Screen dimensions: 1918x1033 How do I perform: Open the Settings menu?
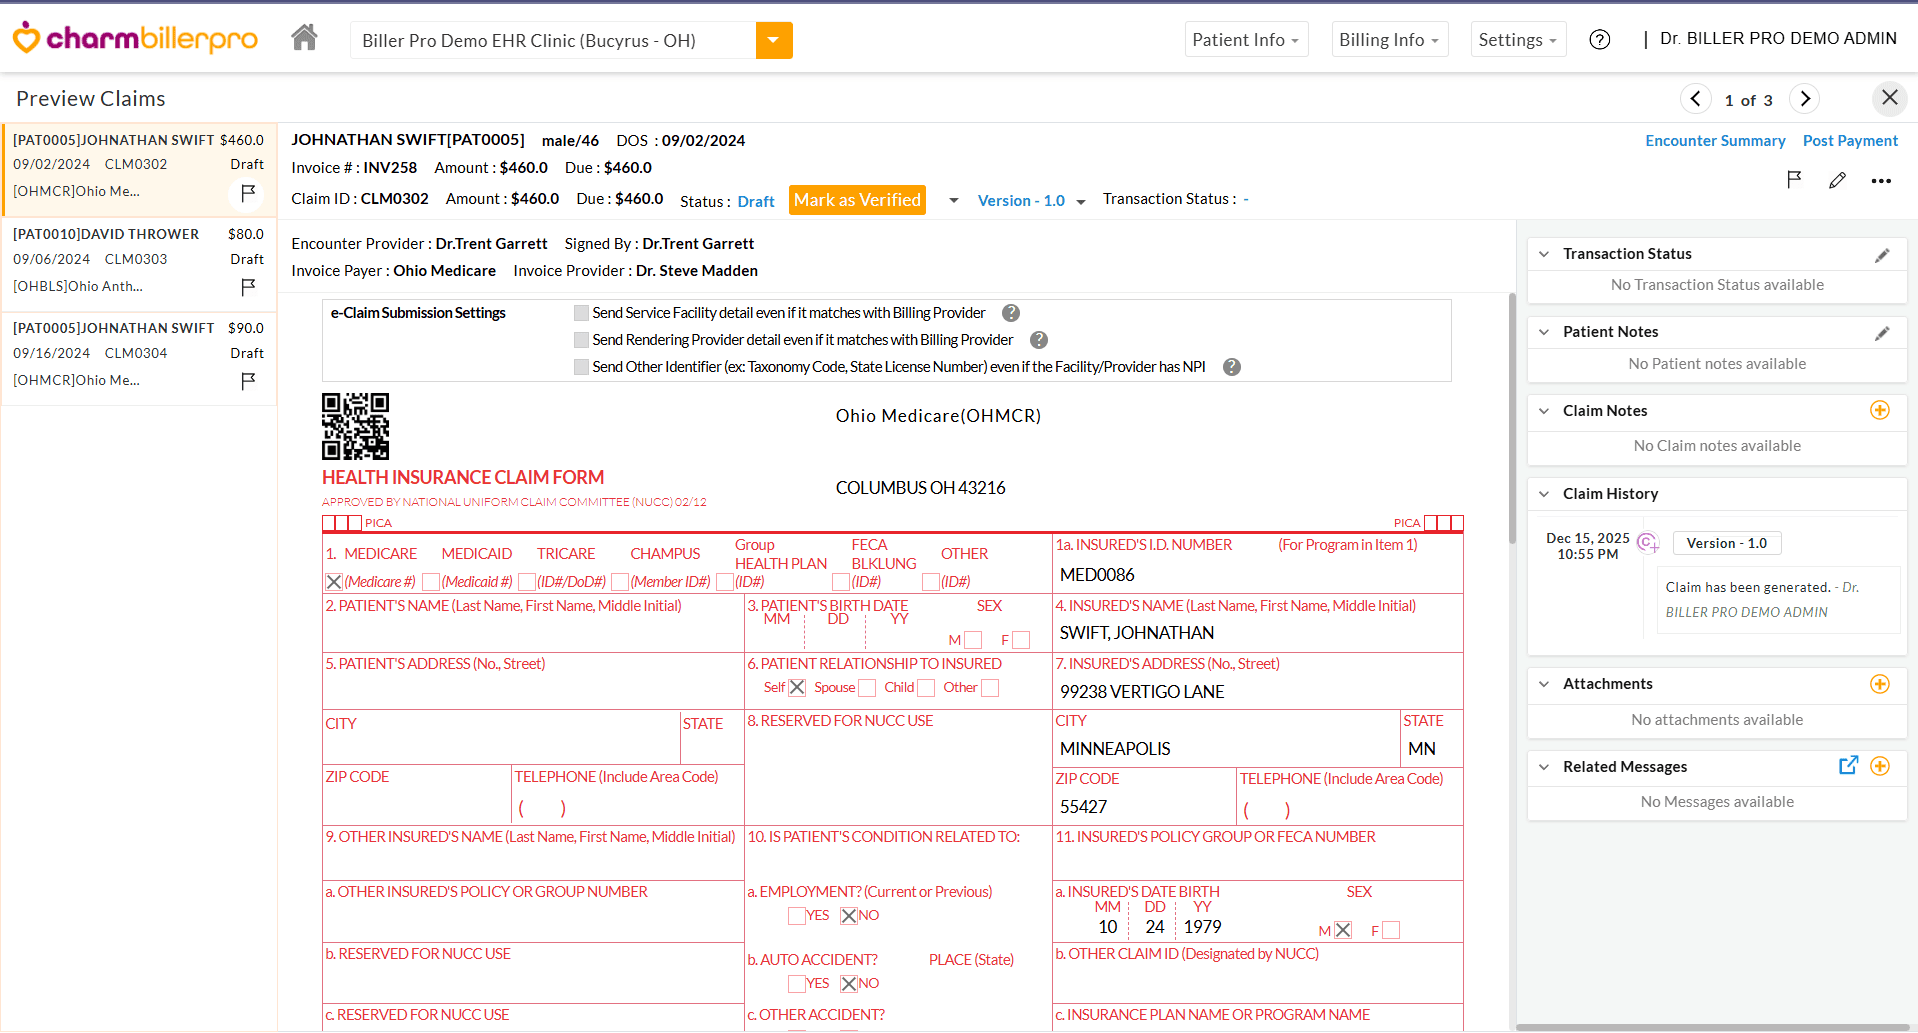(1518, 40)
